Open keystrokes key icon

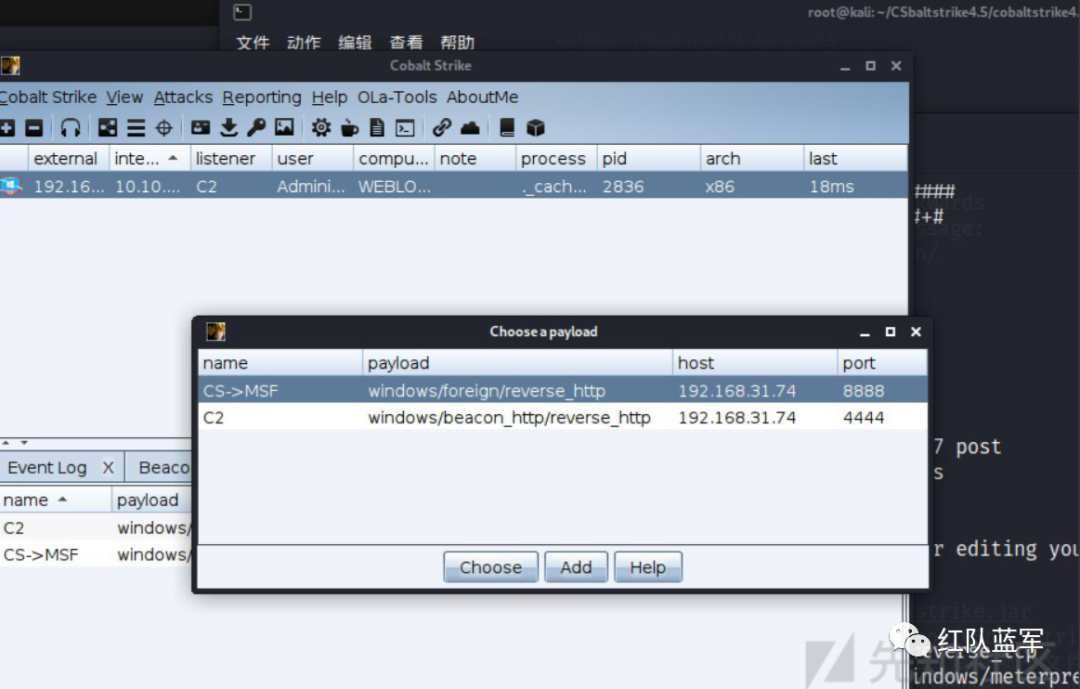pyautogui.click(x=256, y=127)
